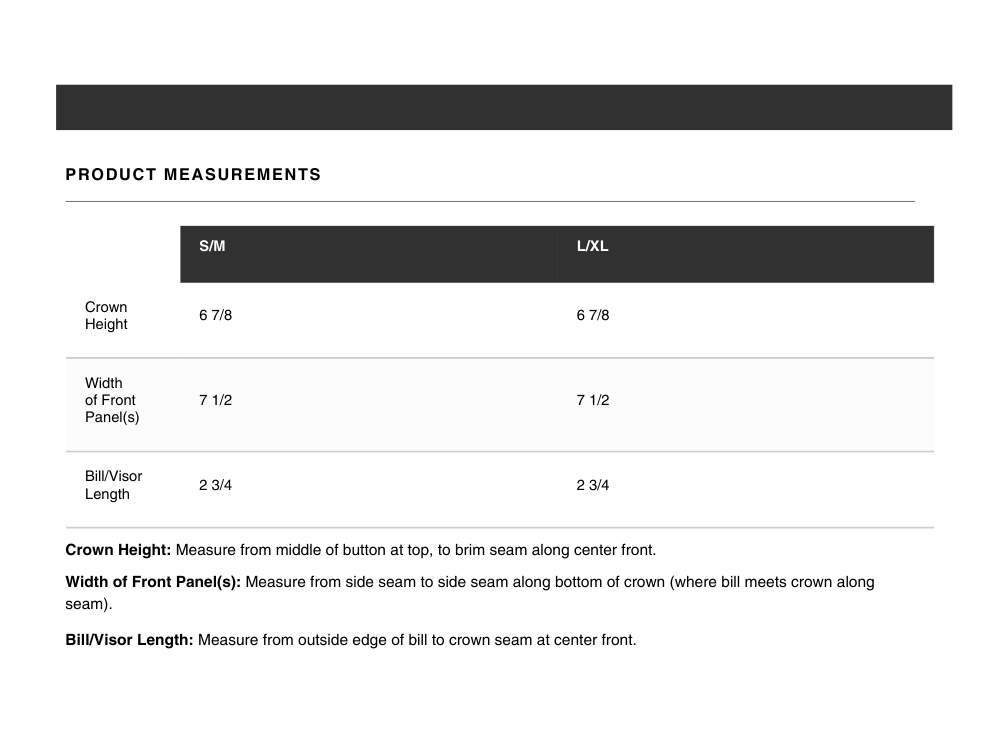Click the dark banner bar at top
Screen dimensions: 1000x750
coord(503,107)
